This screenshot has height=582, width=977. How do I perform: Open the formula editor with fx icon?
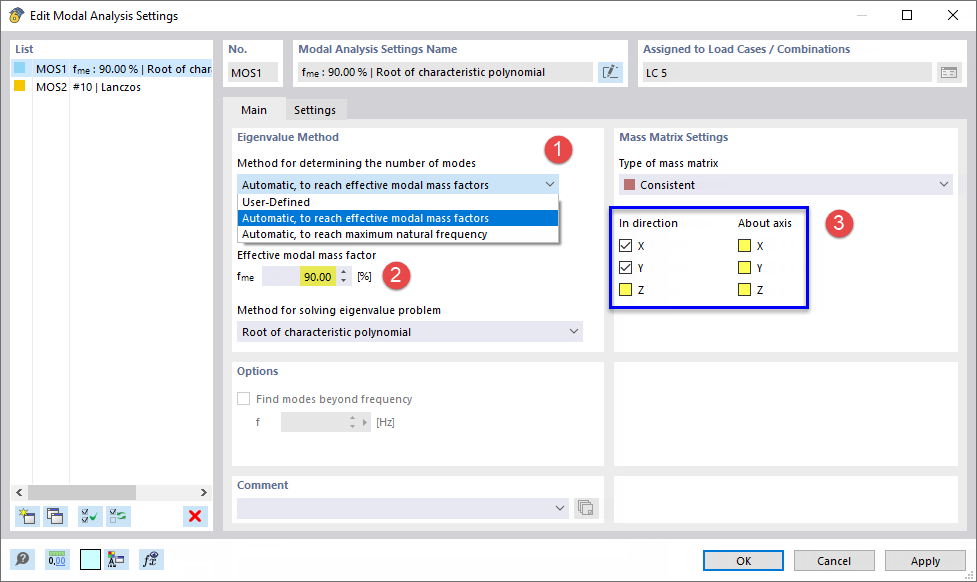pyautogui.click(x=150, y=559)
